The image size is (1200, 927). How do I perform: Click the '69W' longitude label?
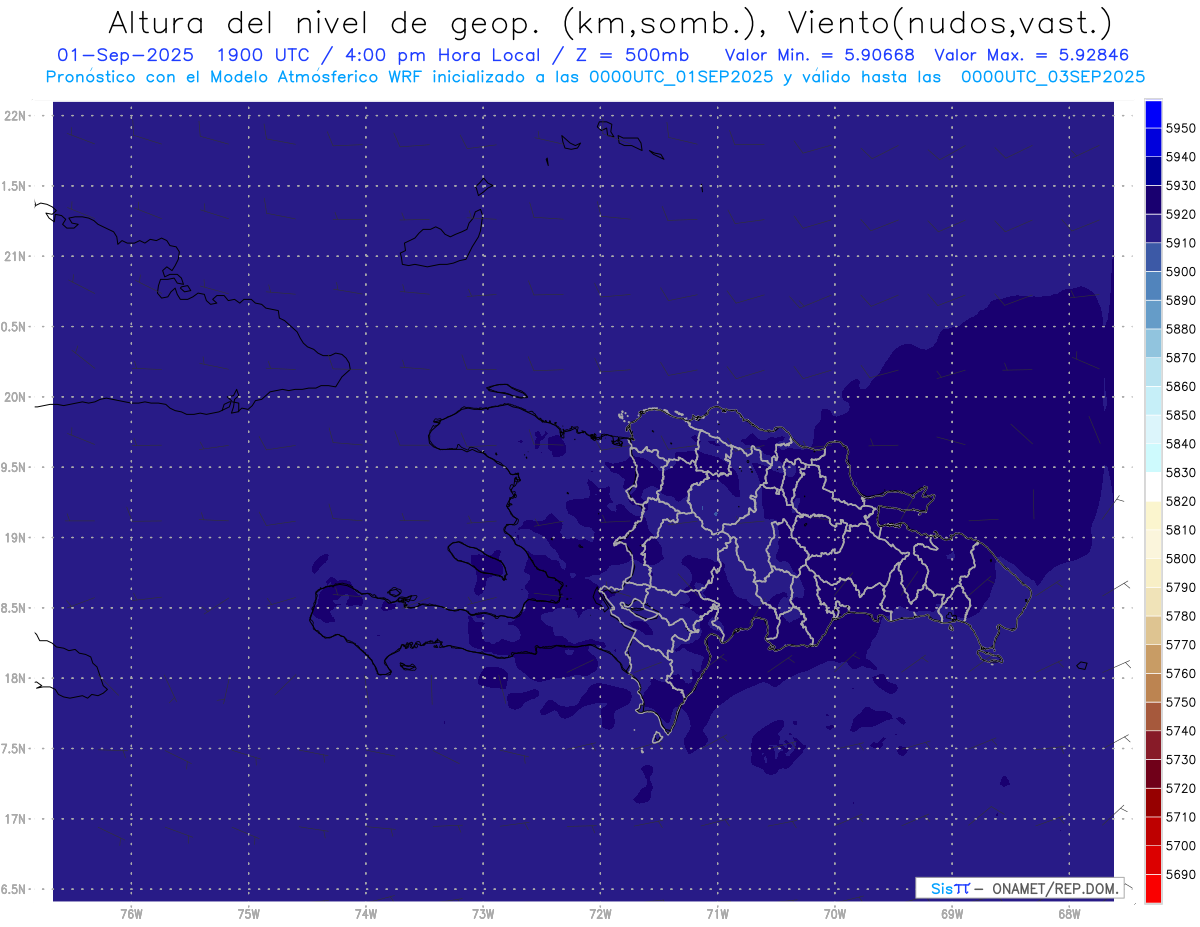tap(952, 913)
